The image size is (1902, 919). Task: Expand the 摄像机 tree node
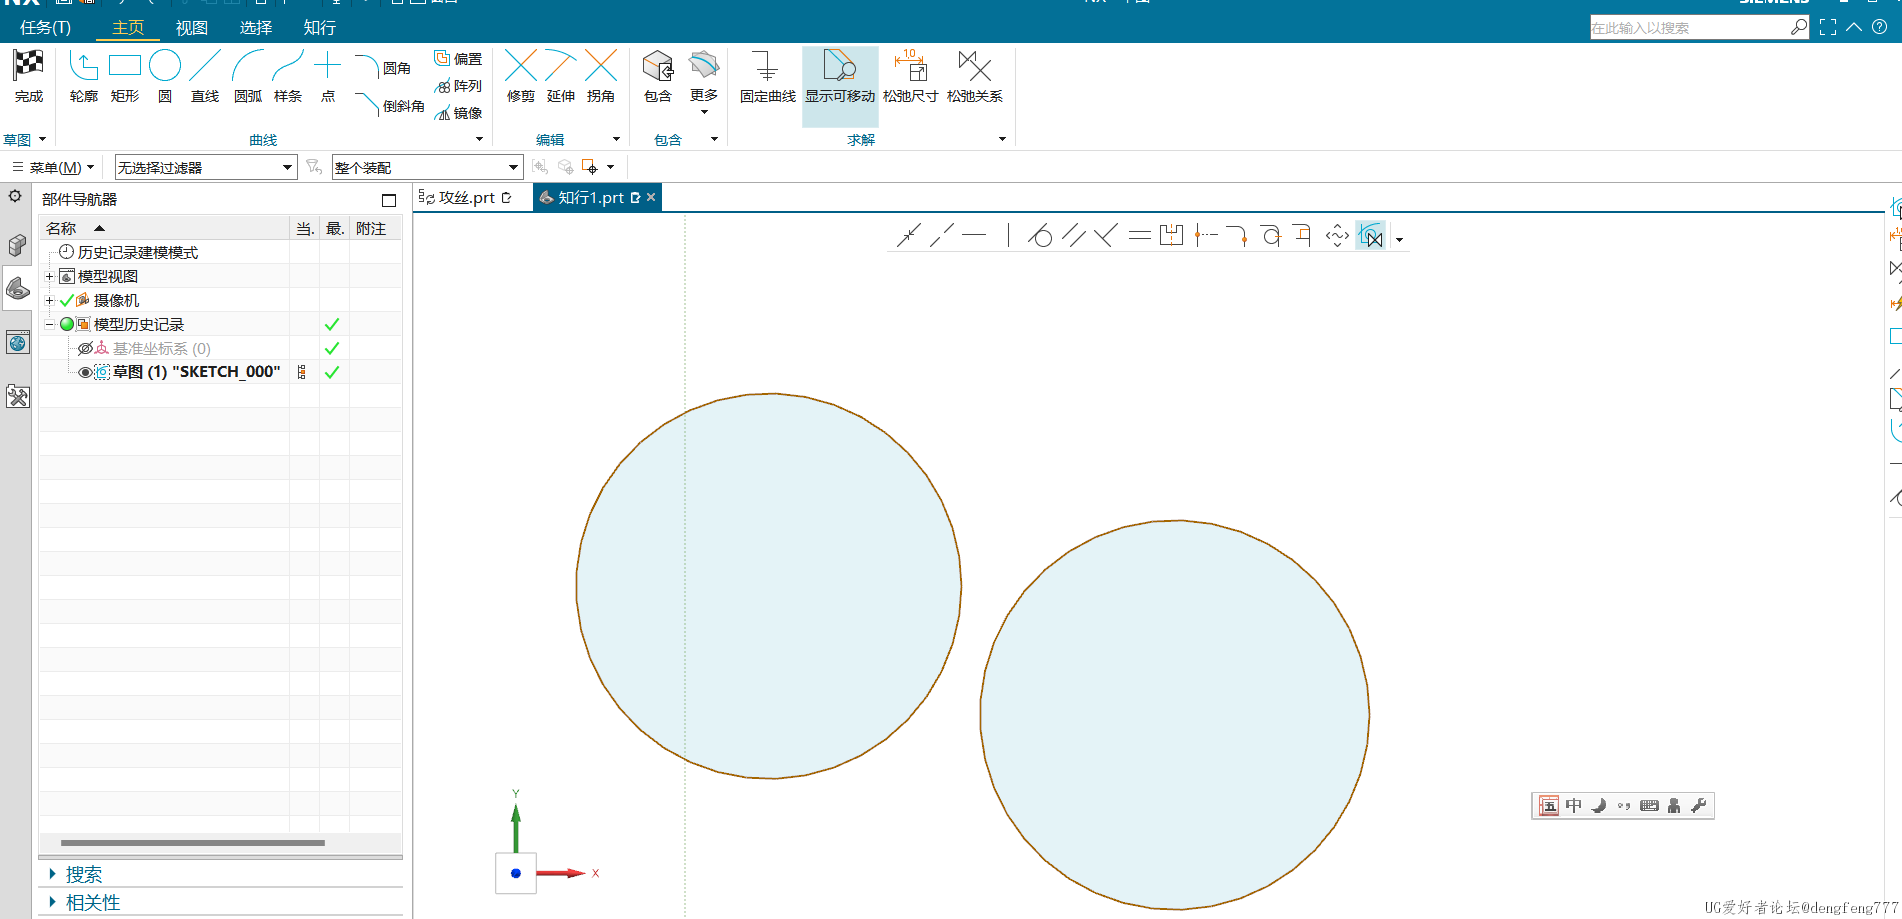49,300
